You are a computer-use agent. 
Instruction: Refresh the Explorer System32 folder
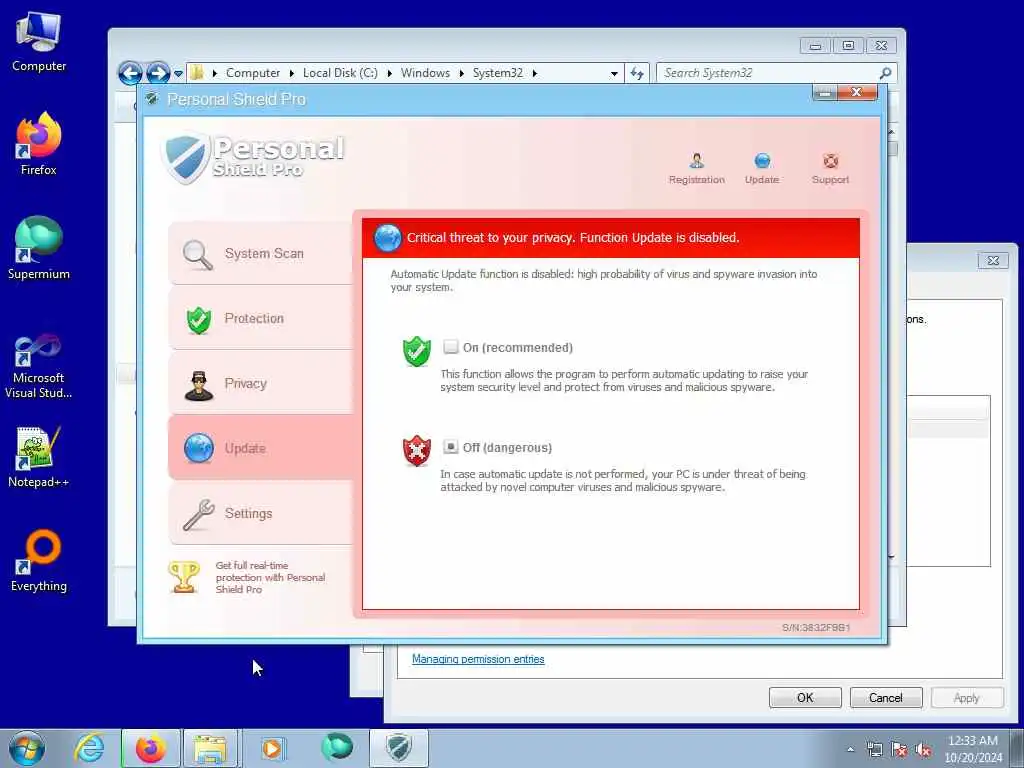637,73
